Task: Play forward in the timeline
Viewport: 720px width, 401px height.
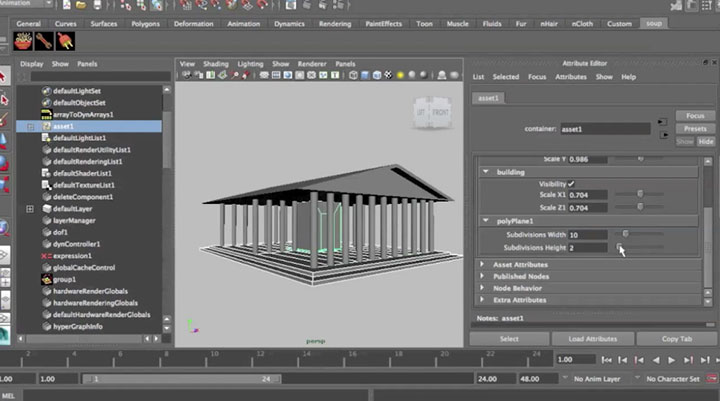Action: [671, 361]
